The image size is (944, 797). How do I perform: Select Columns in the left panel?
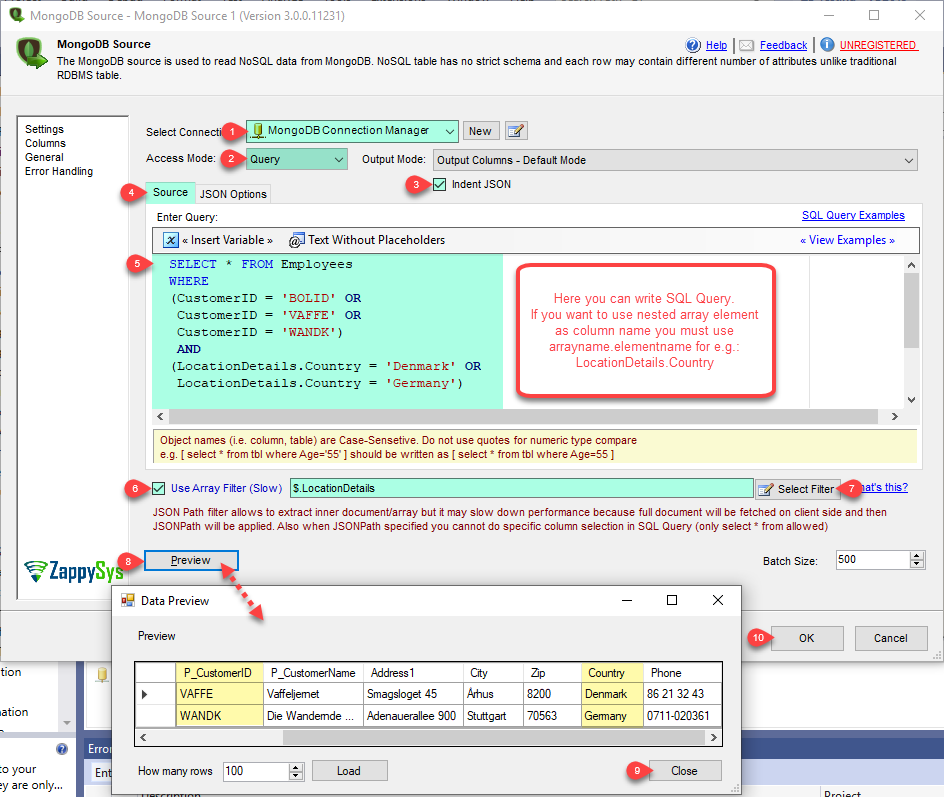[45, 143]
